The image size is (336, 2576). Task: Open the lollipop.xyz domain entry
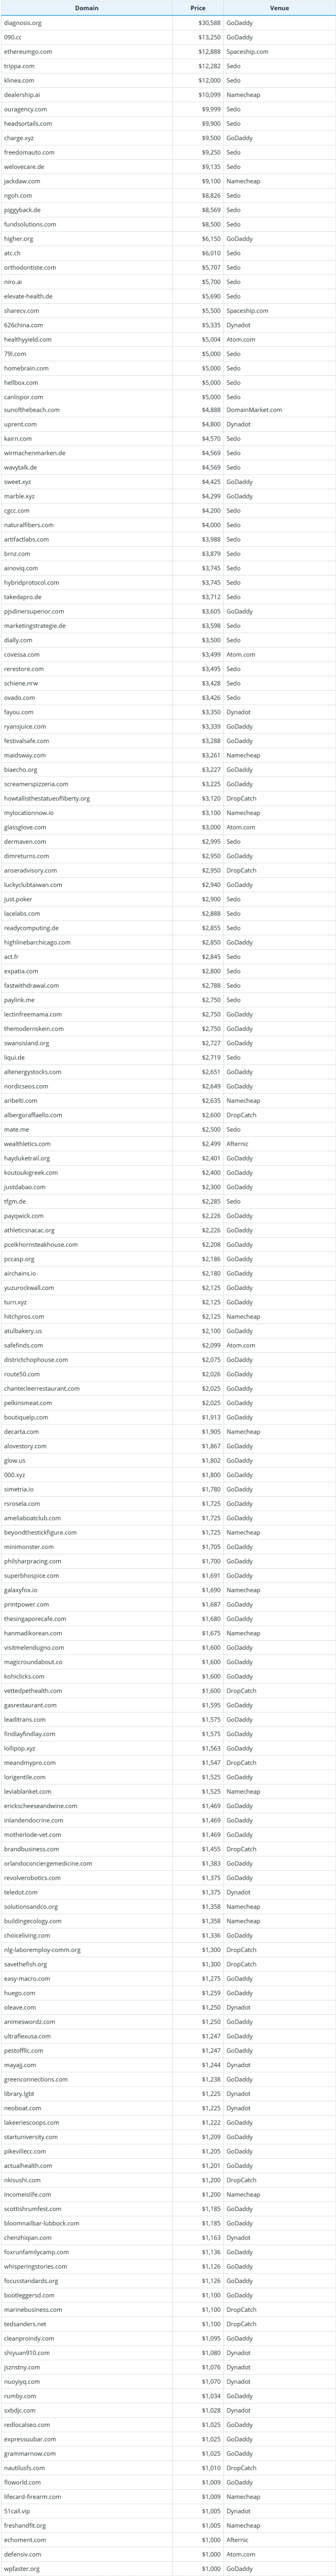coord(20,1749)
